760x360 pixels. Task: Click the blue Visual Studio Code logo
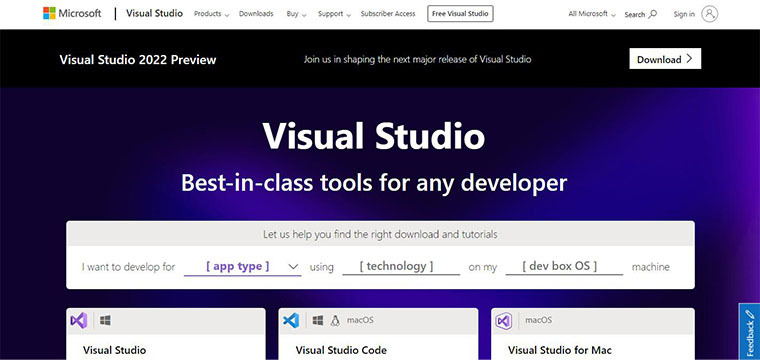click(291, 320)
